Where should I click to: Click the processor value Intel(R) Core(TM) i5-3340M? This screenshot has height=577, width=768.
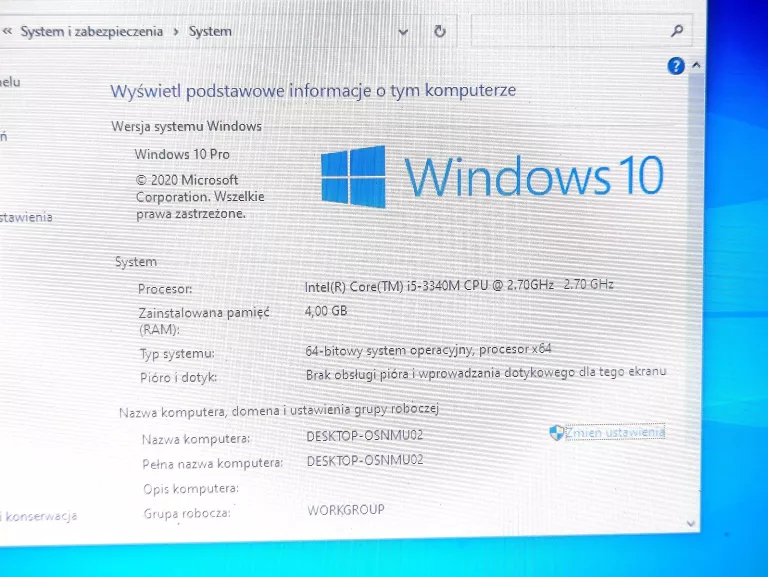pyautogui.click(x=459, y=286)
